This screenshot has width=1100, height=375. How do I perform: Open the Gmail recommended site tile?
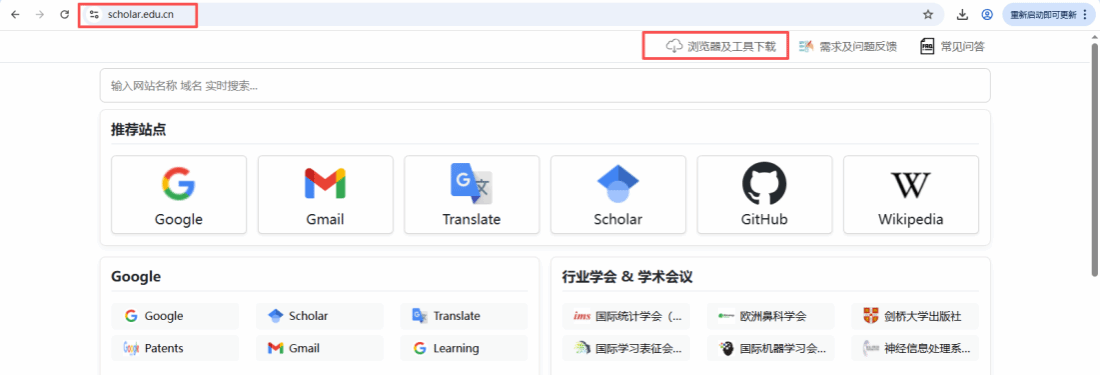[x=326, y=194]
